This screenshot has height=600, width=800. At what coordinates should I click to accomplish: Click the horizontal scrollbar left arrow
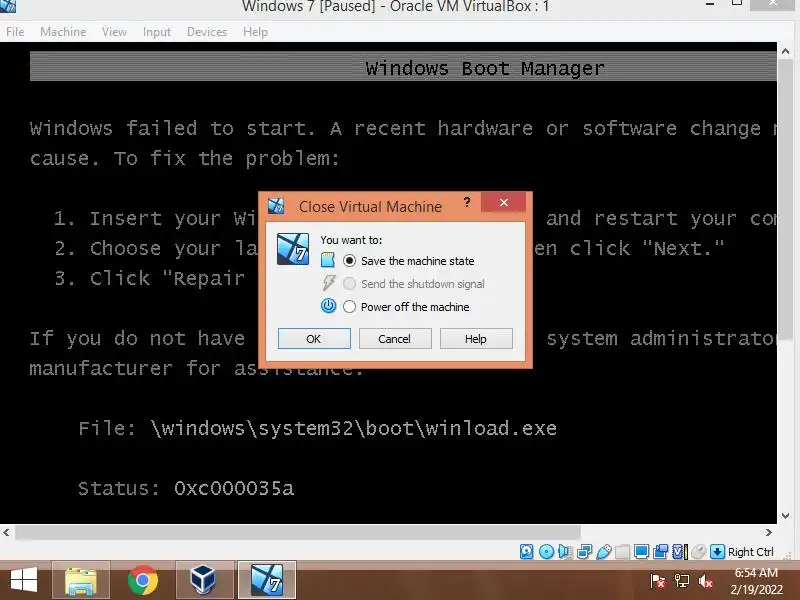coord(6,533)
